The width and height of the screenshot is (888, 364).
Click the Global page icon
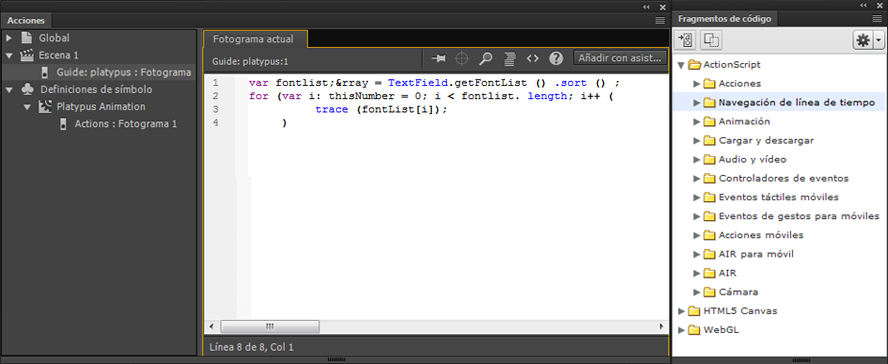(26, 38)
